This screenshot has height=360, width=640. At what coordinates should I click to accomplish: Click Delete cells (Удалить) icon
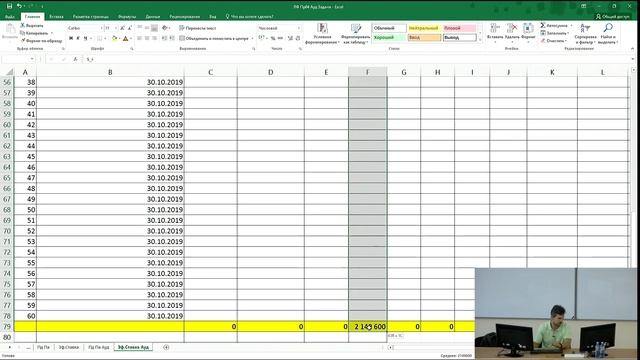click(512, 28)
